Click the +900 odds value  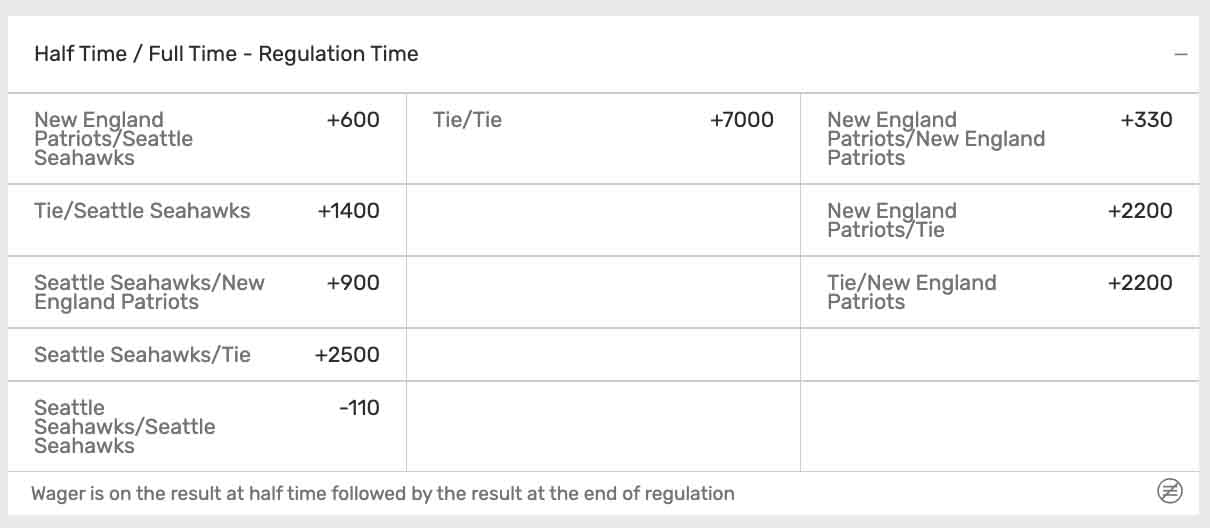[x=353, y=283]
